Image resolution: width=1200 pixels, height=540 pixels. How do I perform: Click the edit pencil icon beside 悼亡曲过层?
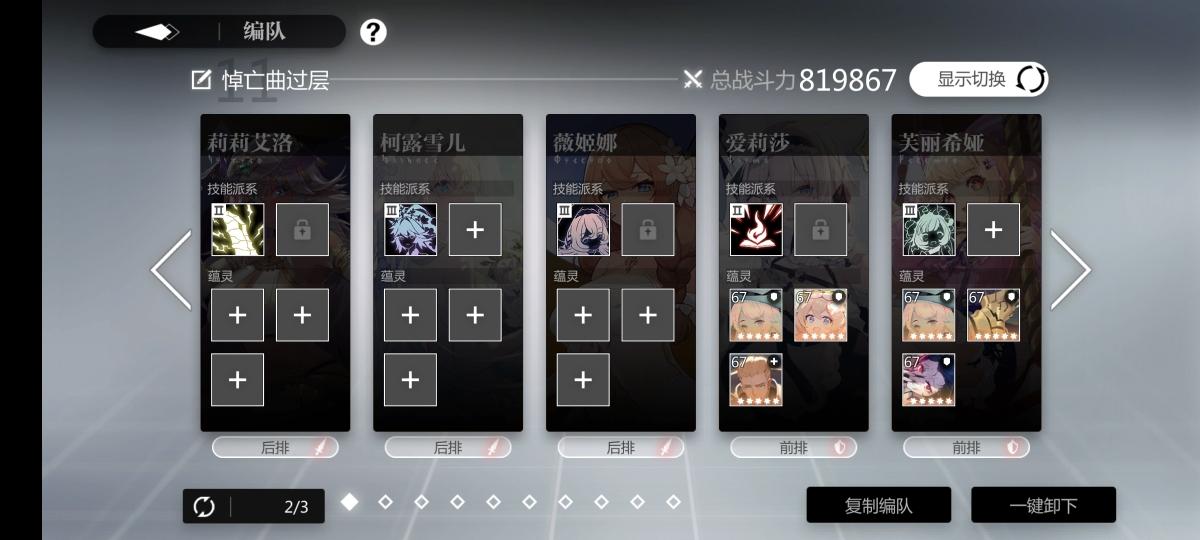click(201, 80)
